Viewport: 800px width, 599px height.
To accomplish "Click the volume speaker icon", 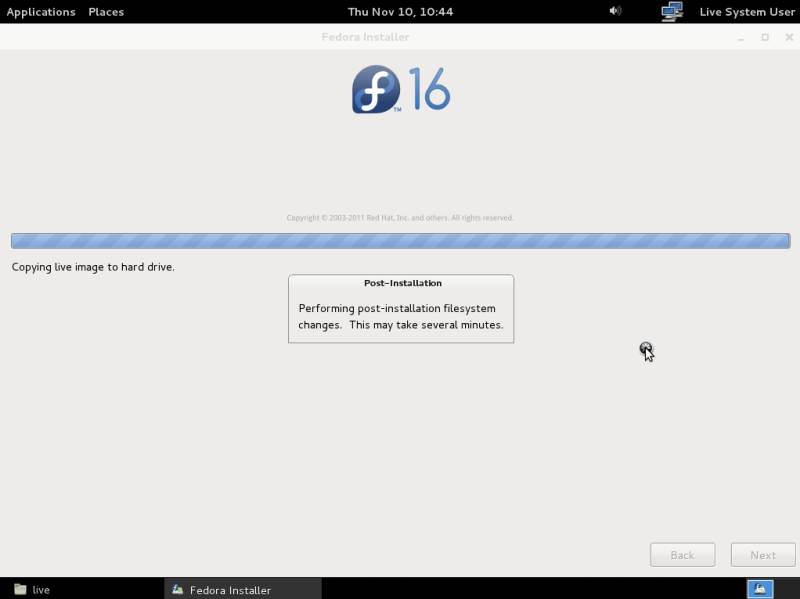I will click(615, 11).
